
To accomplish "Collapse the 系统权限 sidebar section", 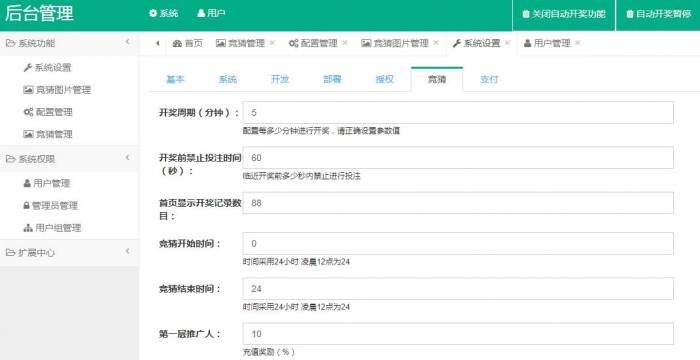I will [128, 158].
